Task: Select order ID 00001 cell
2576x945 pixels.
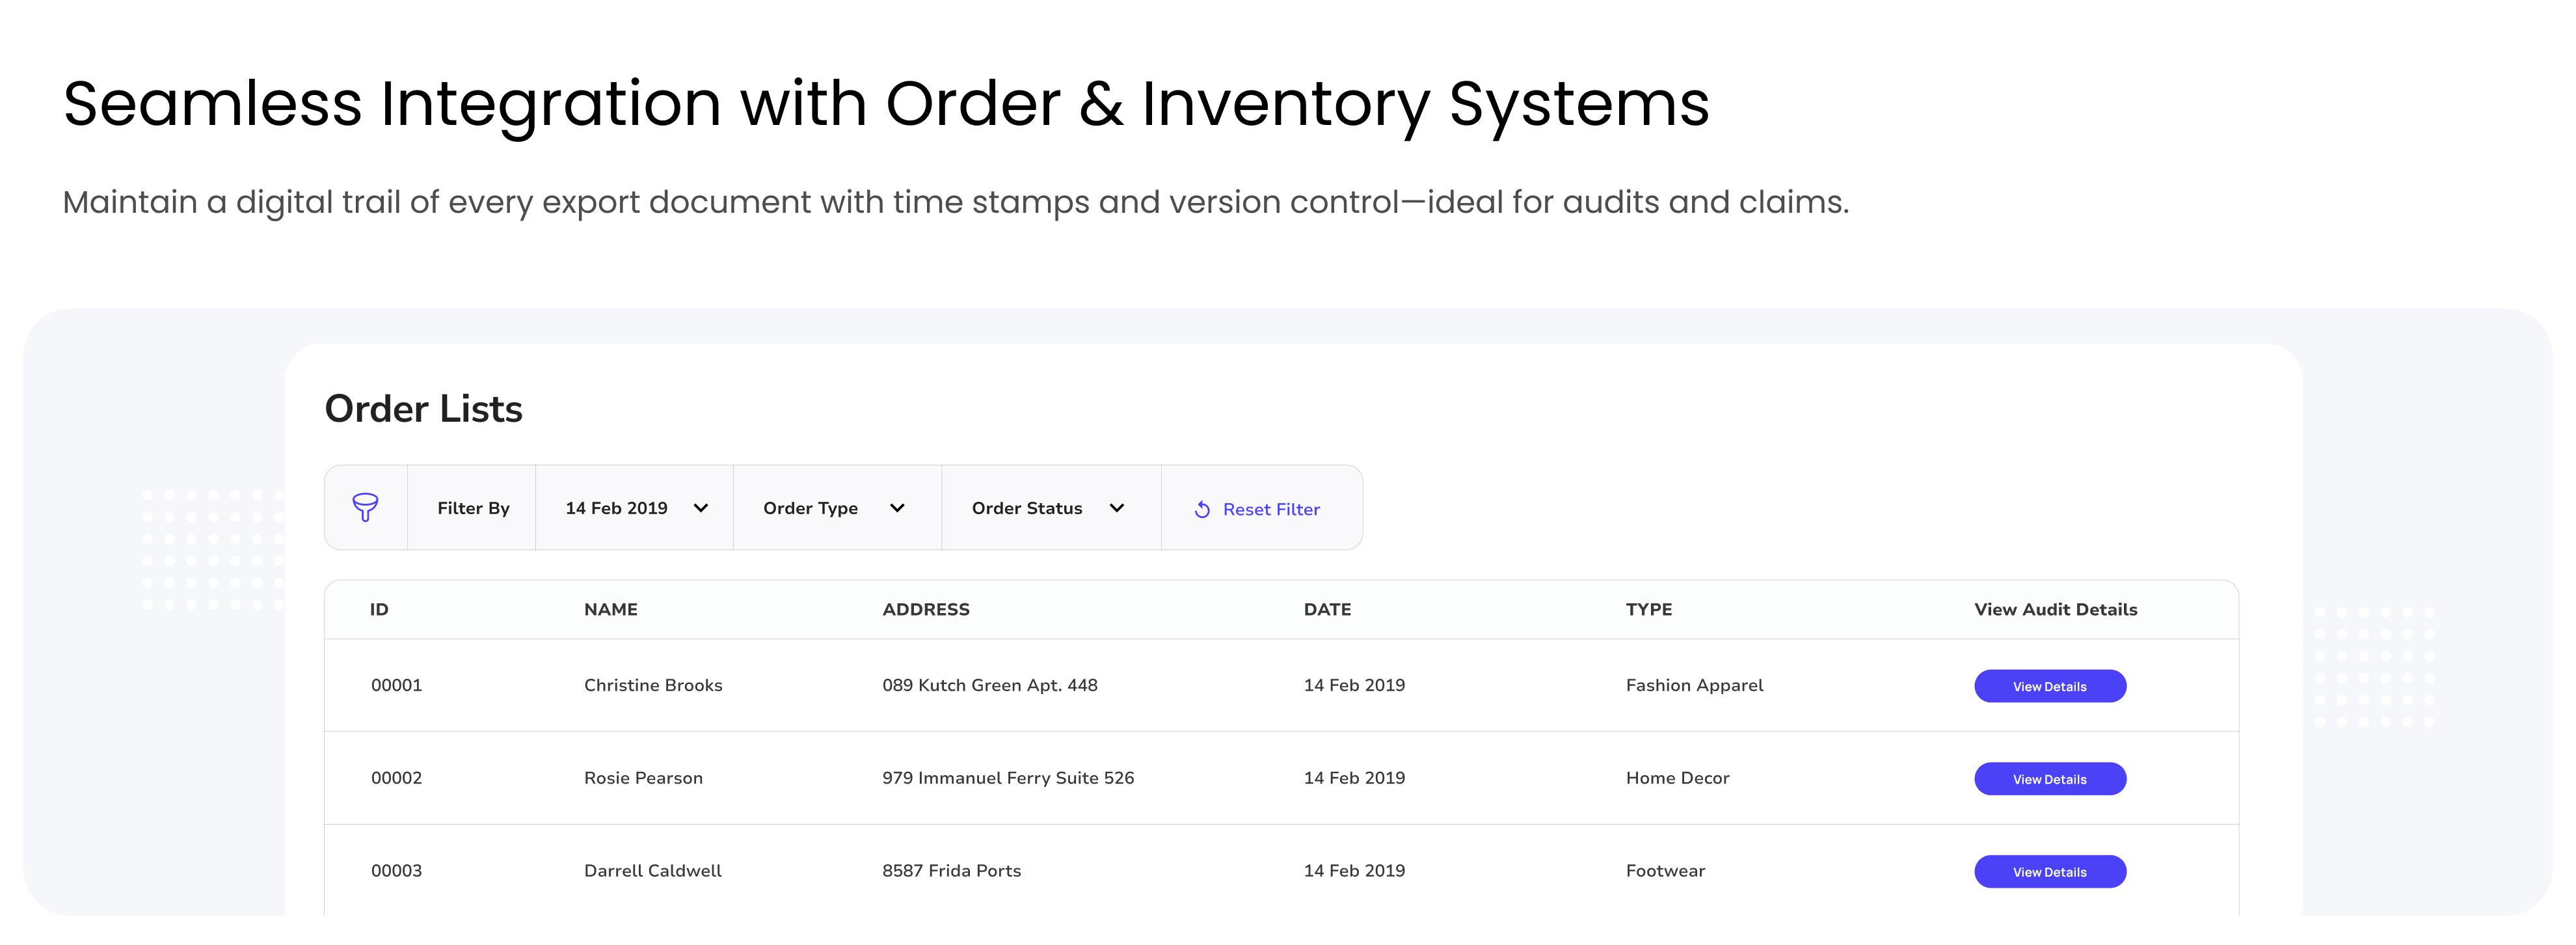Action: 396,685
